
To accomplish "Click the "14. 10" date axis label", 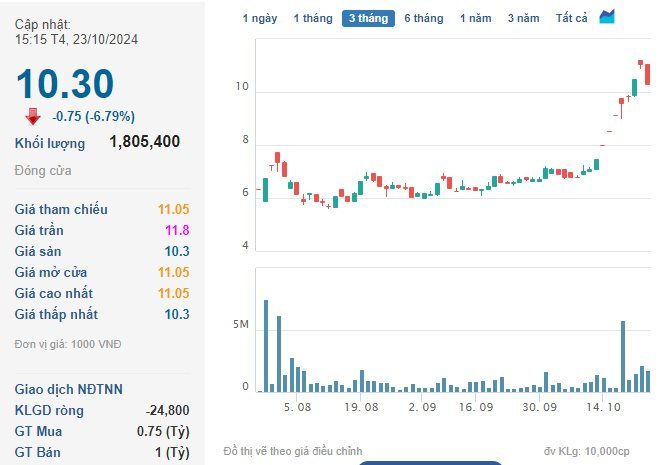I will 603,407.
